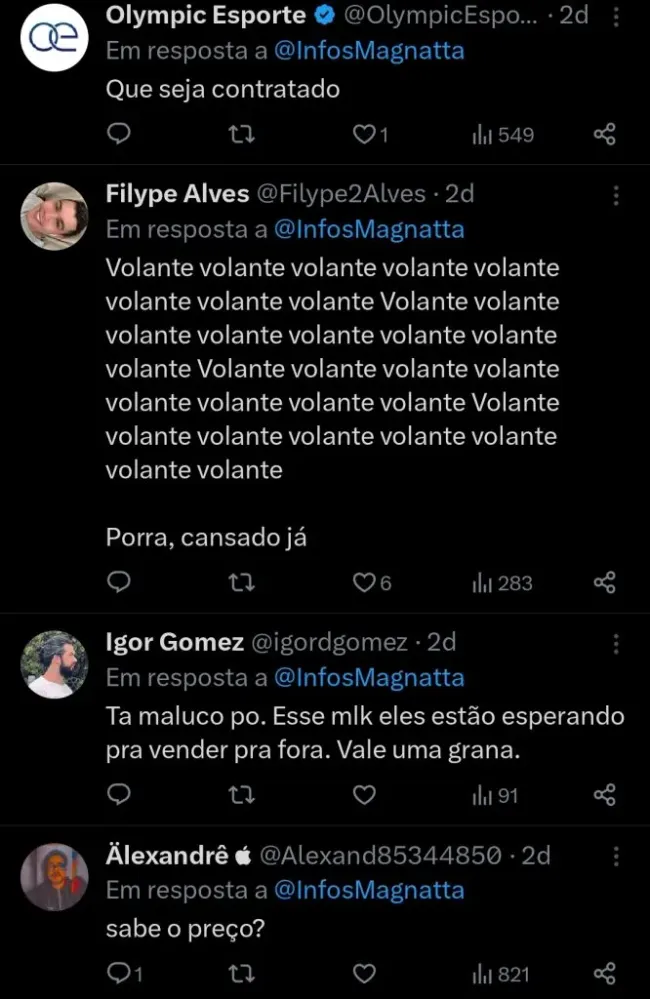Retweet the 'sabe o preço?' tweet

(240, 972)
